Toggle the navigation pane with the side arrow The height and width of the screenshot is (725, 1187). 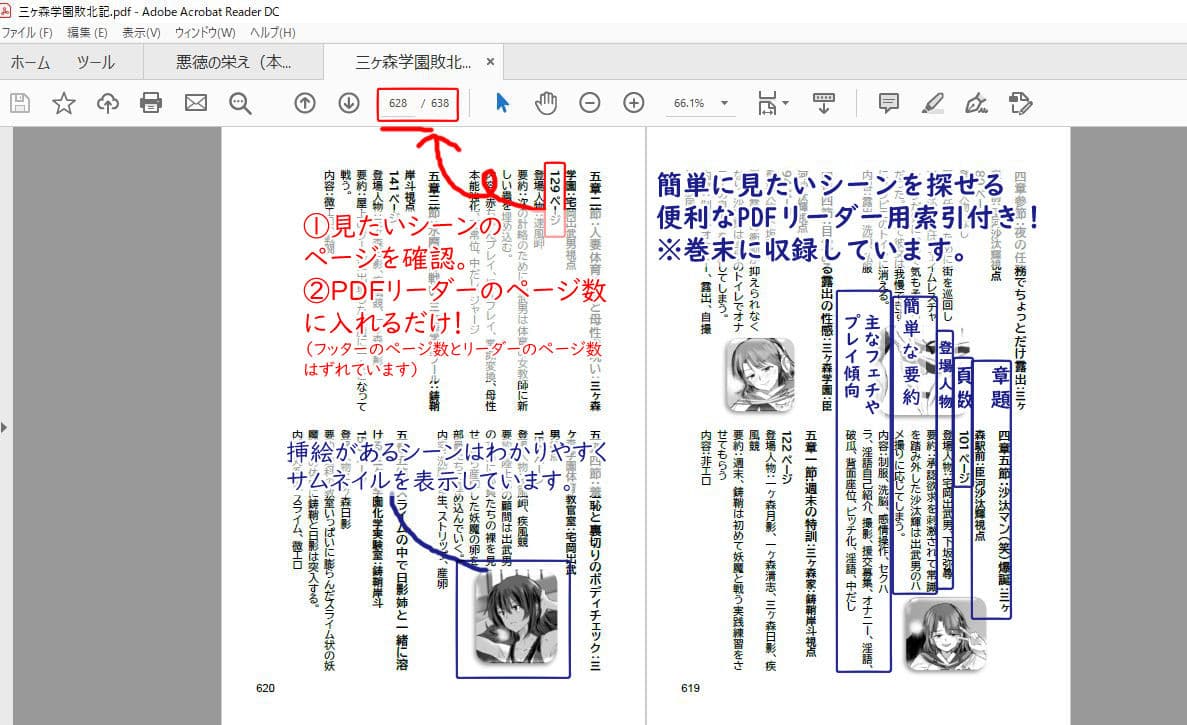pyautogui.click(x=6, y=425)
